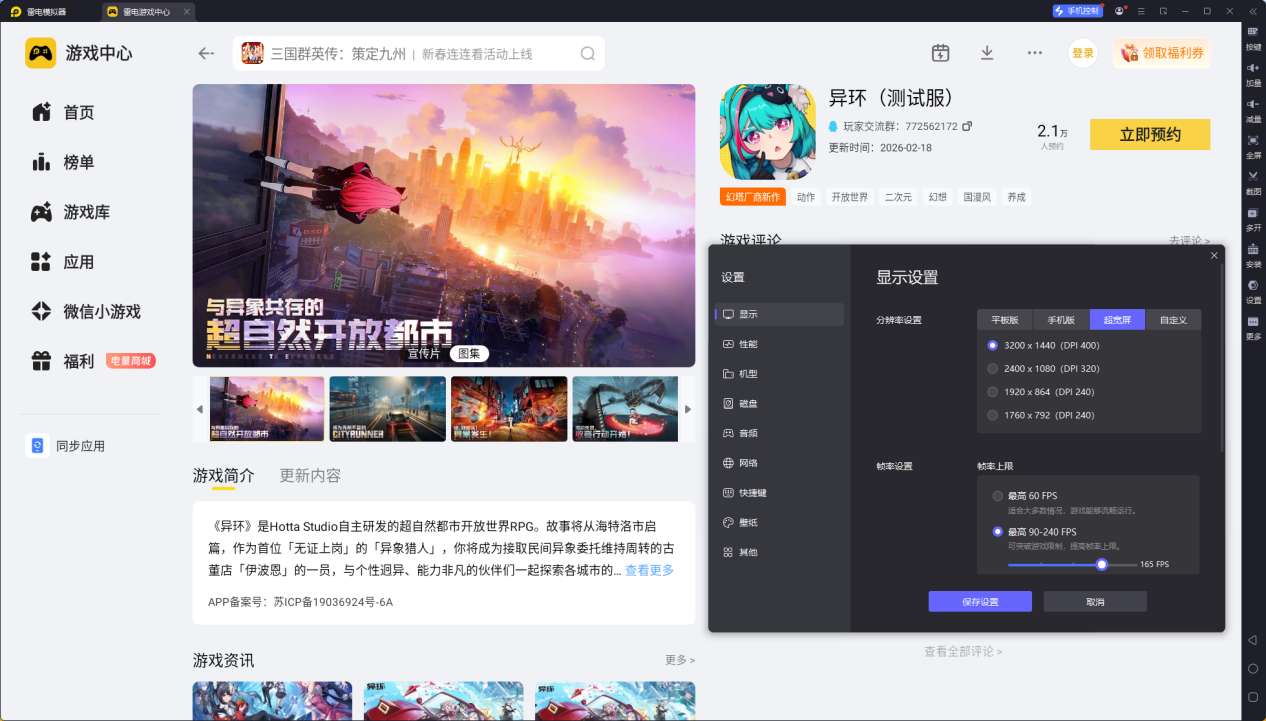Open the 音频 settings section

point(779,433)
